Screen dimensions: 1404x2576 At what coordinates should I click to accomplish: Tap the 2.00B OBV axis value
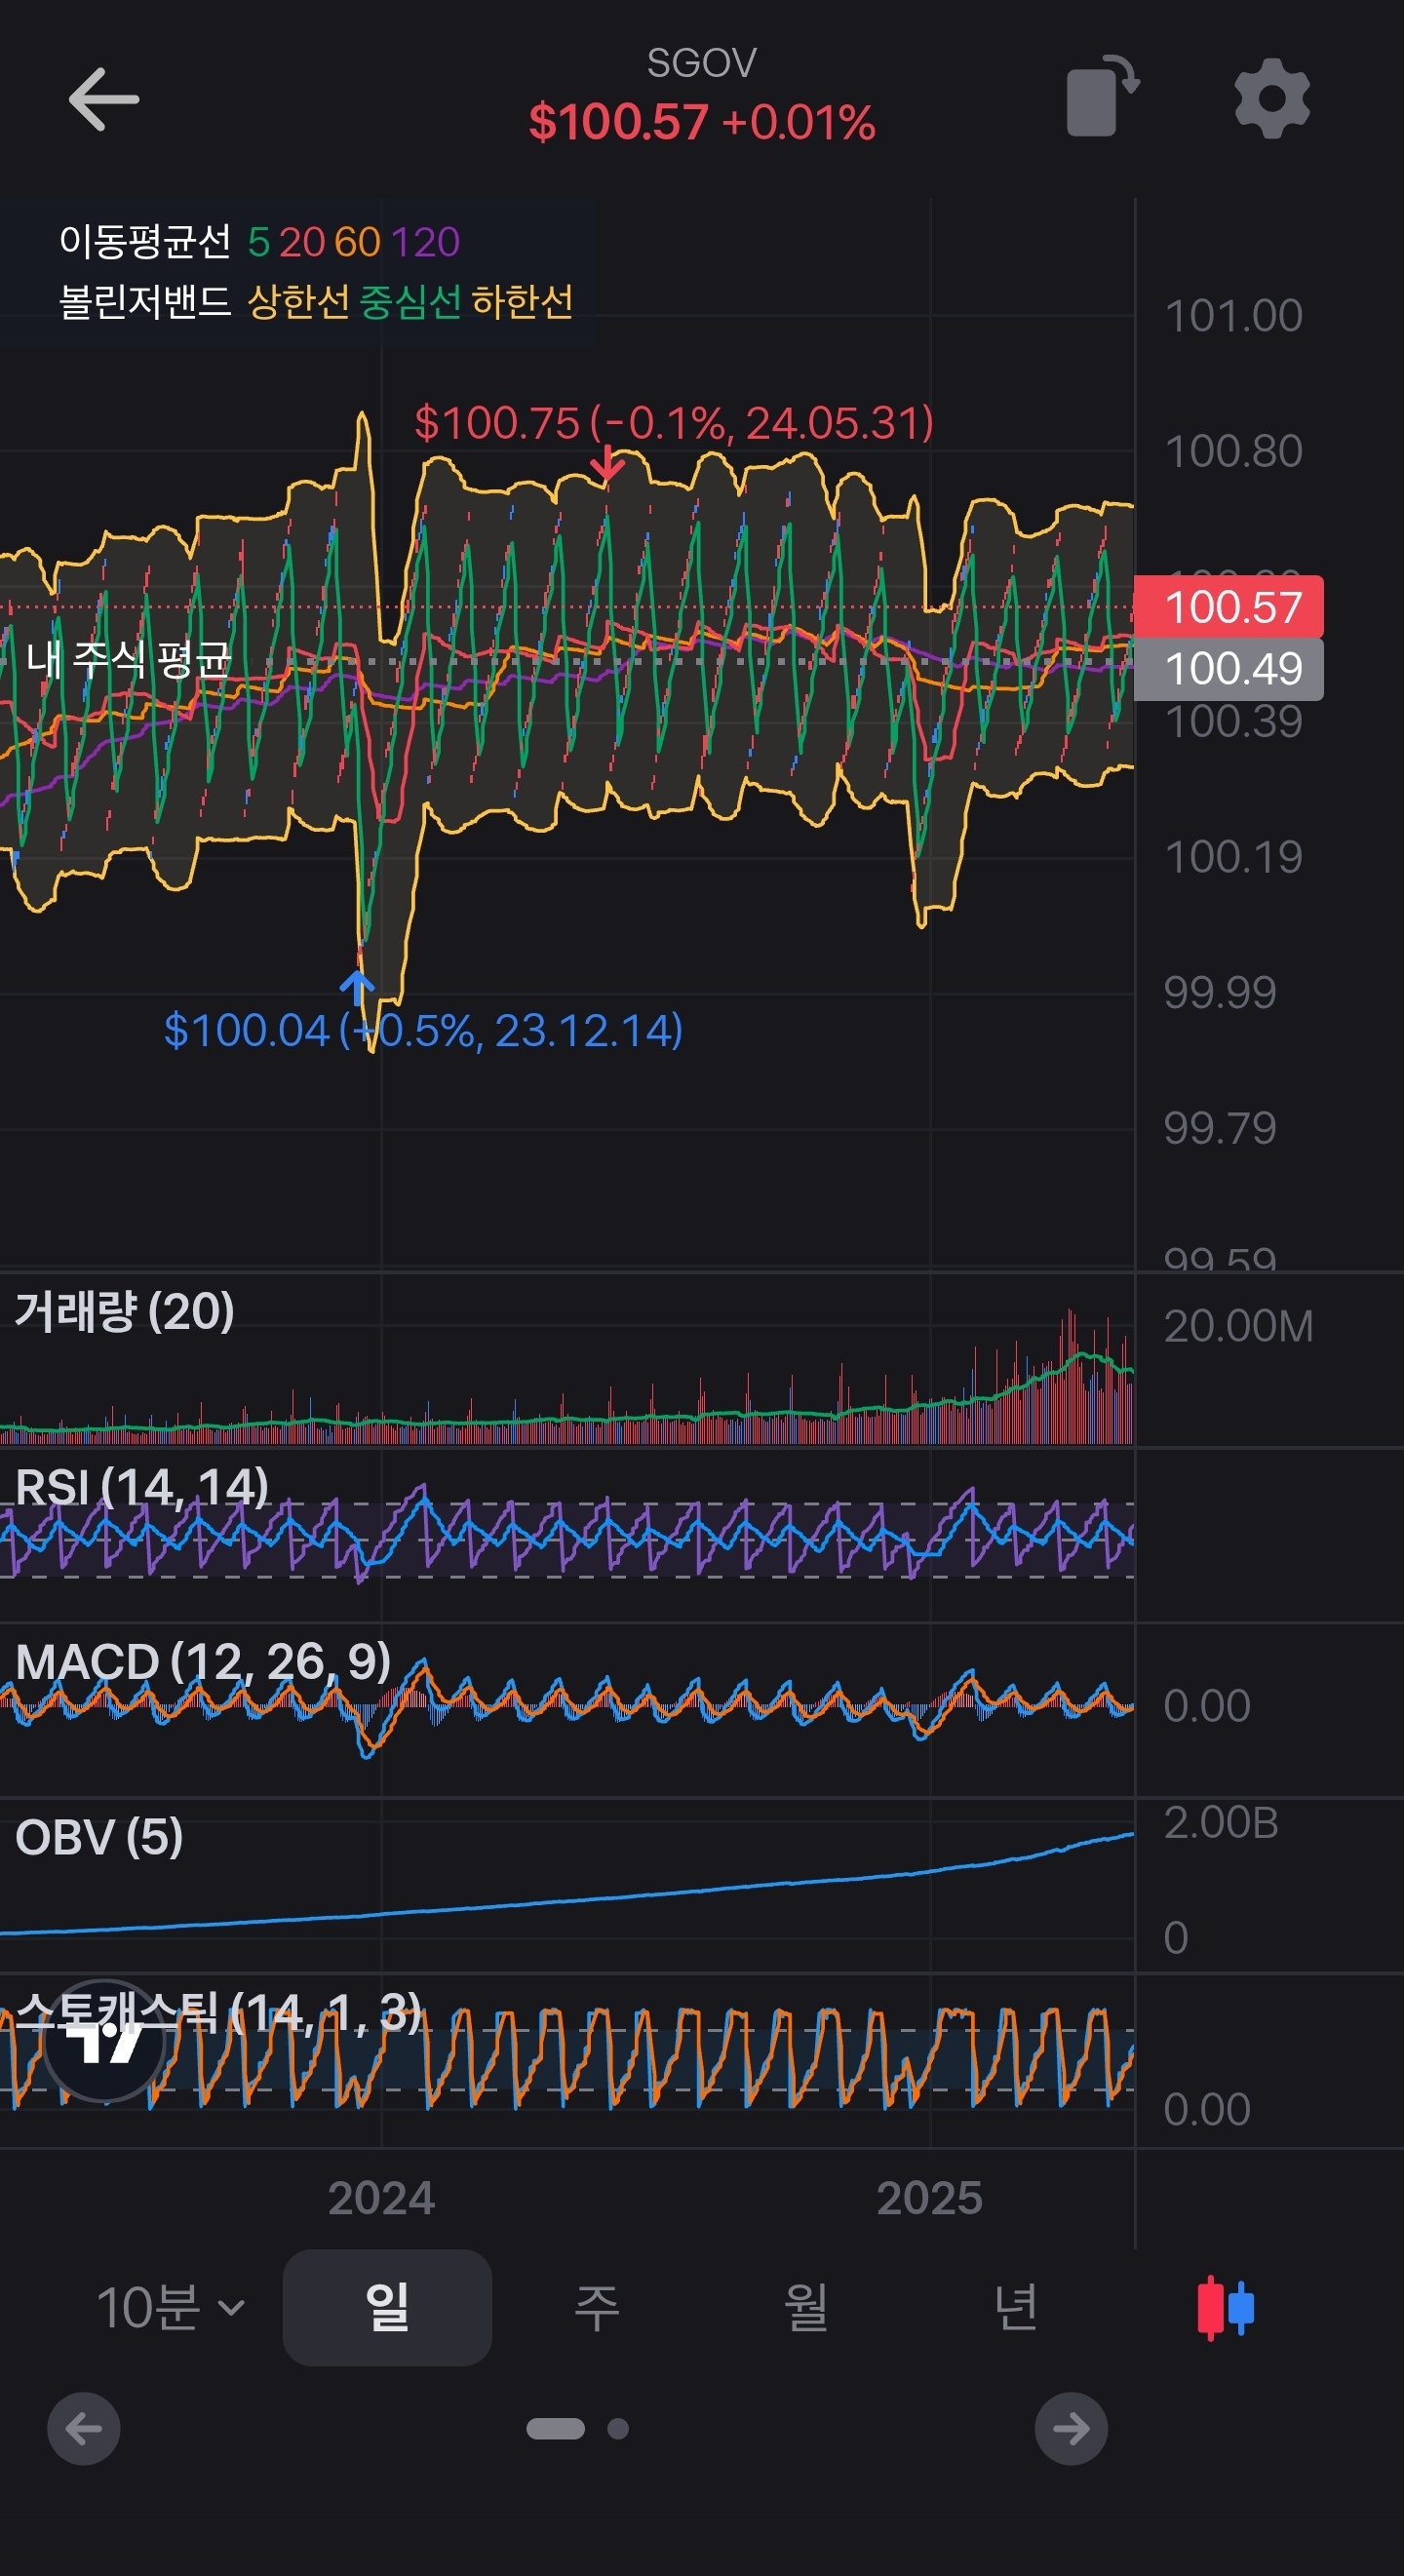[1221, 1822]
